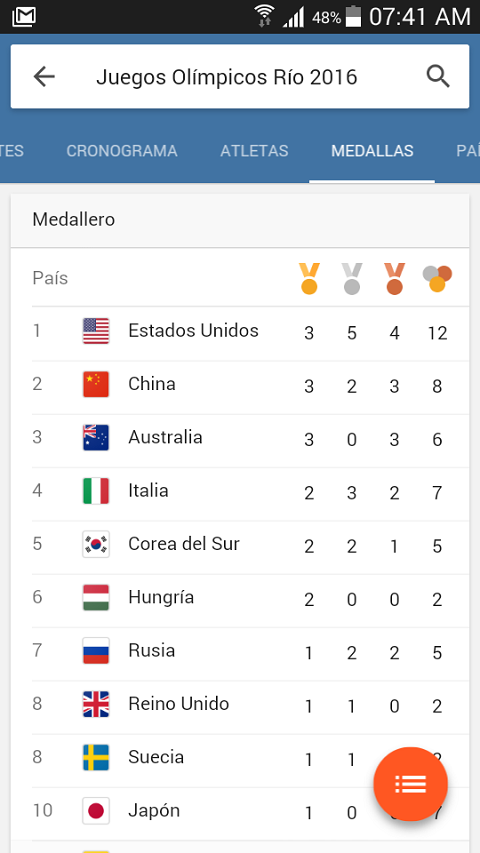Tap the silver medal column icon
The height and width of the screenshot is (853, 480).
(x=352, y=279)
